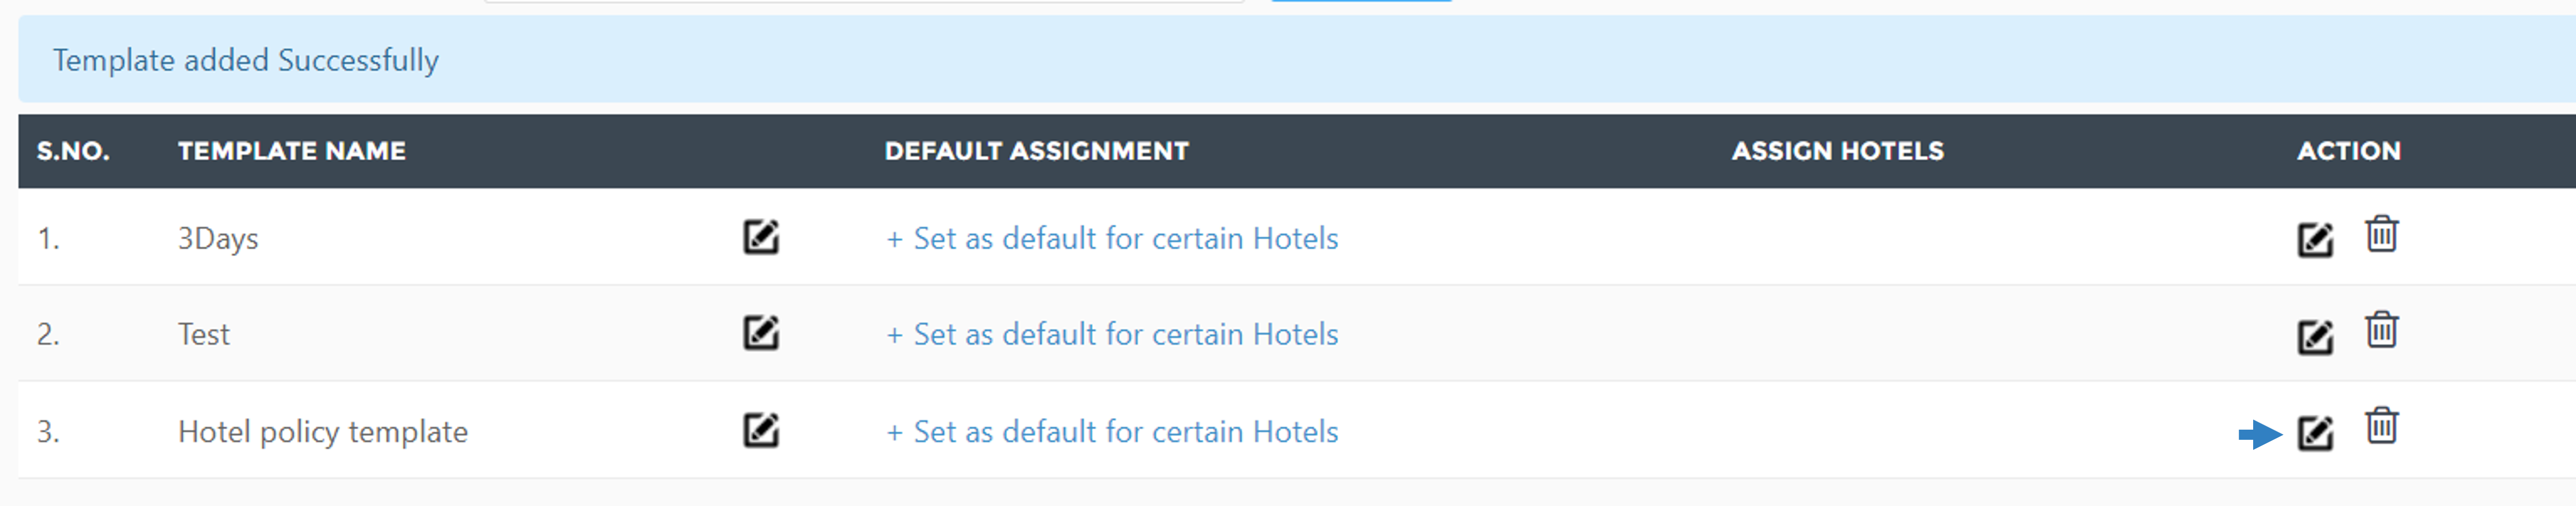Click rename pencil icon beside Hotel policy template
The width and height of the screenshot is (2576, 506).
tap(761, 430)
